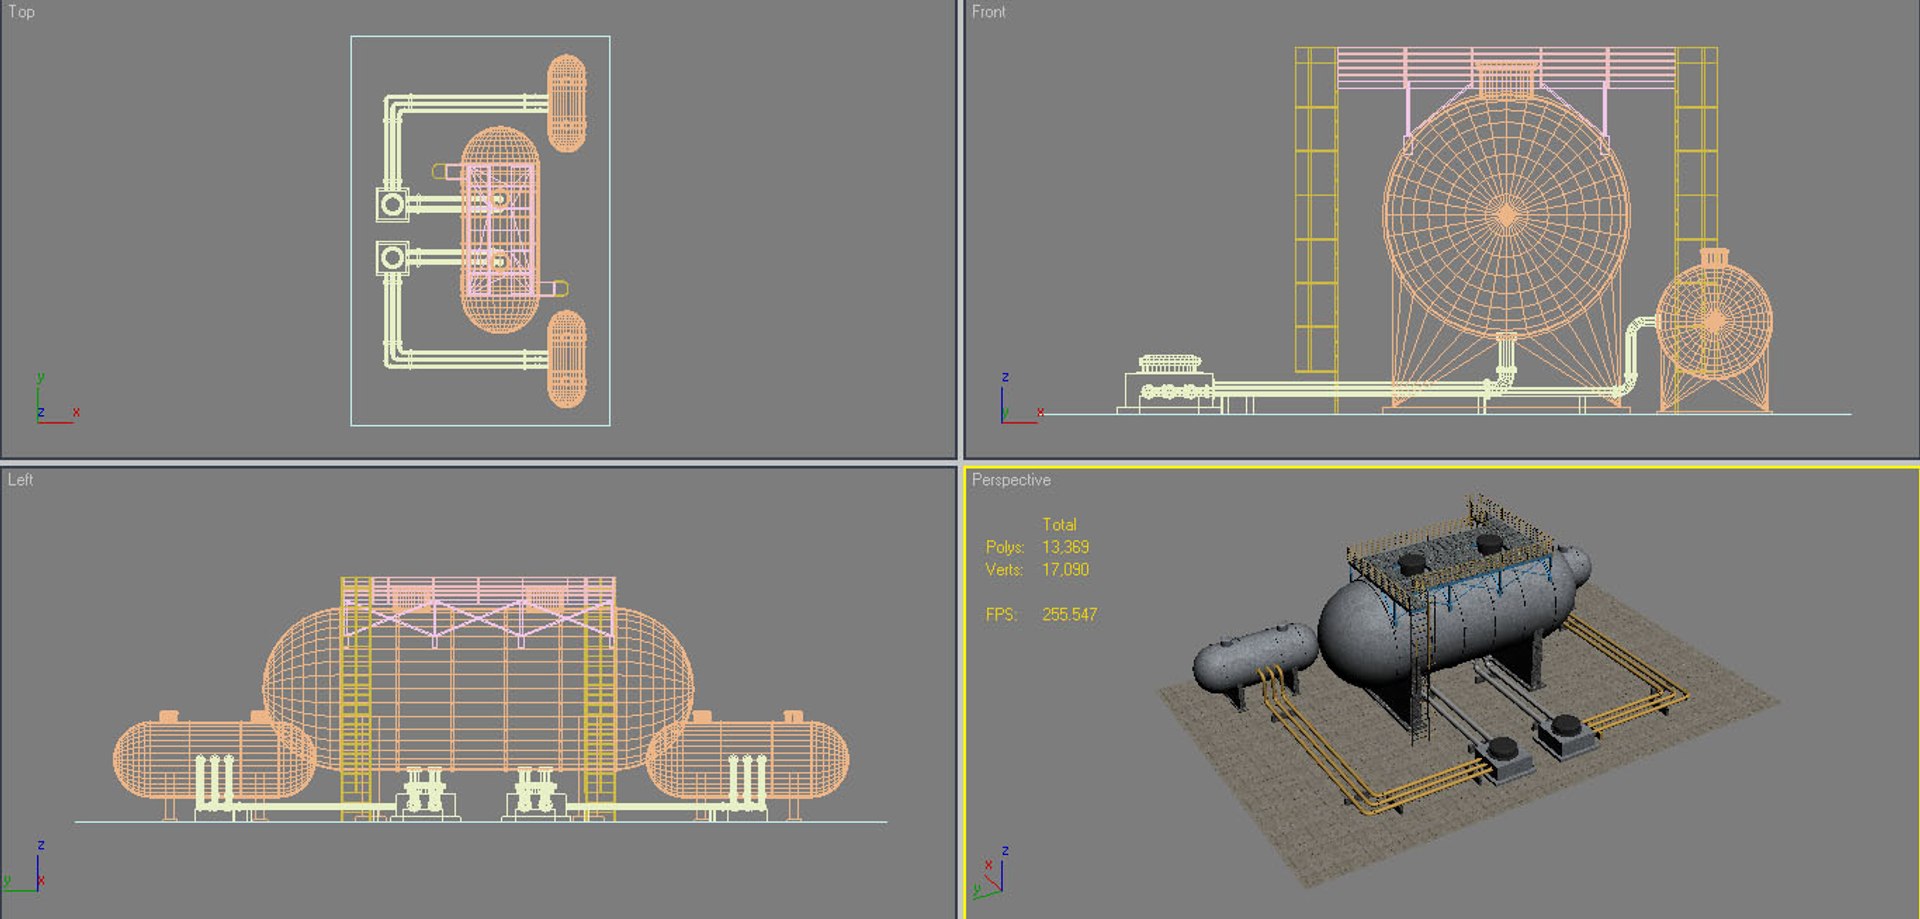Click the Total statistics header
This screenshot has width=1920, height=919.
[x=1059, y=525]
